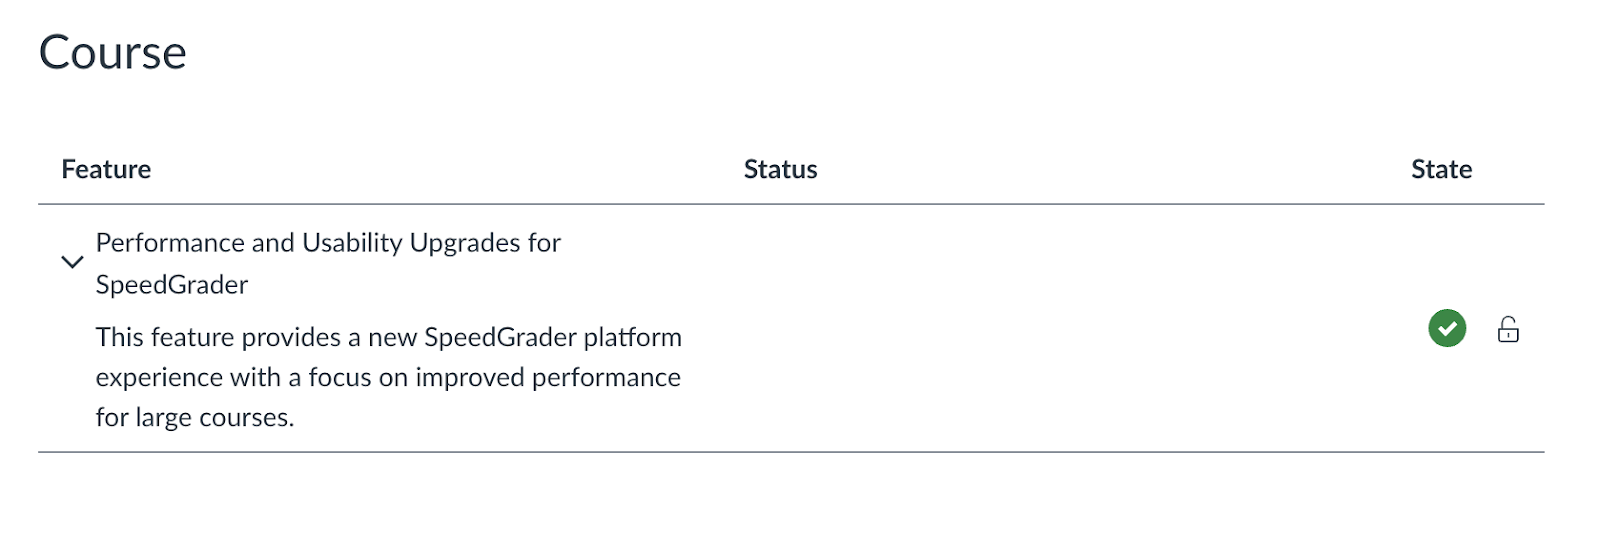1600x536 pixels.
Task: Click the 'for large courses.' description text
Action: (195, 417)
